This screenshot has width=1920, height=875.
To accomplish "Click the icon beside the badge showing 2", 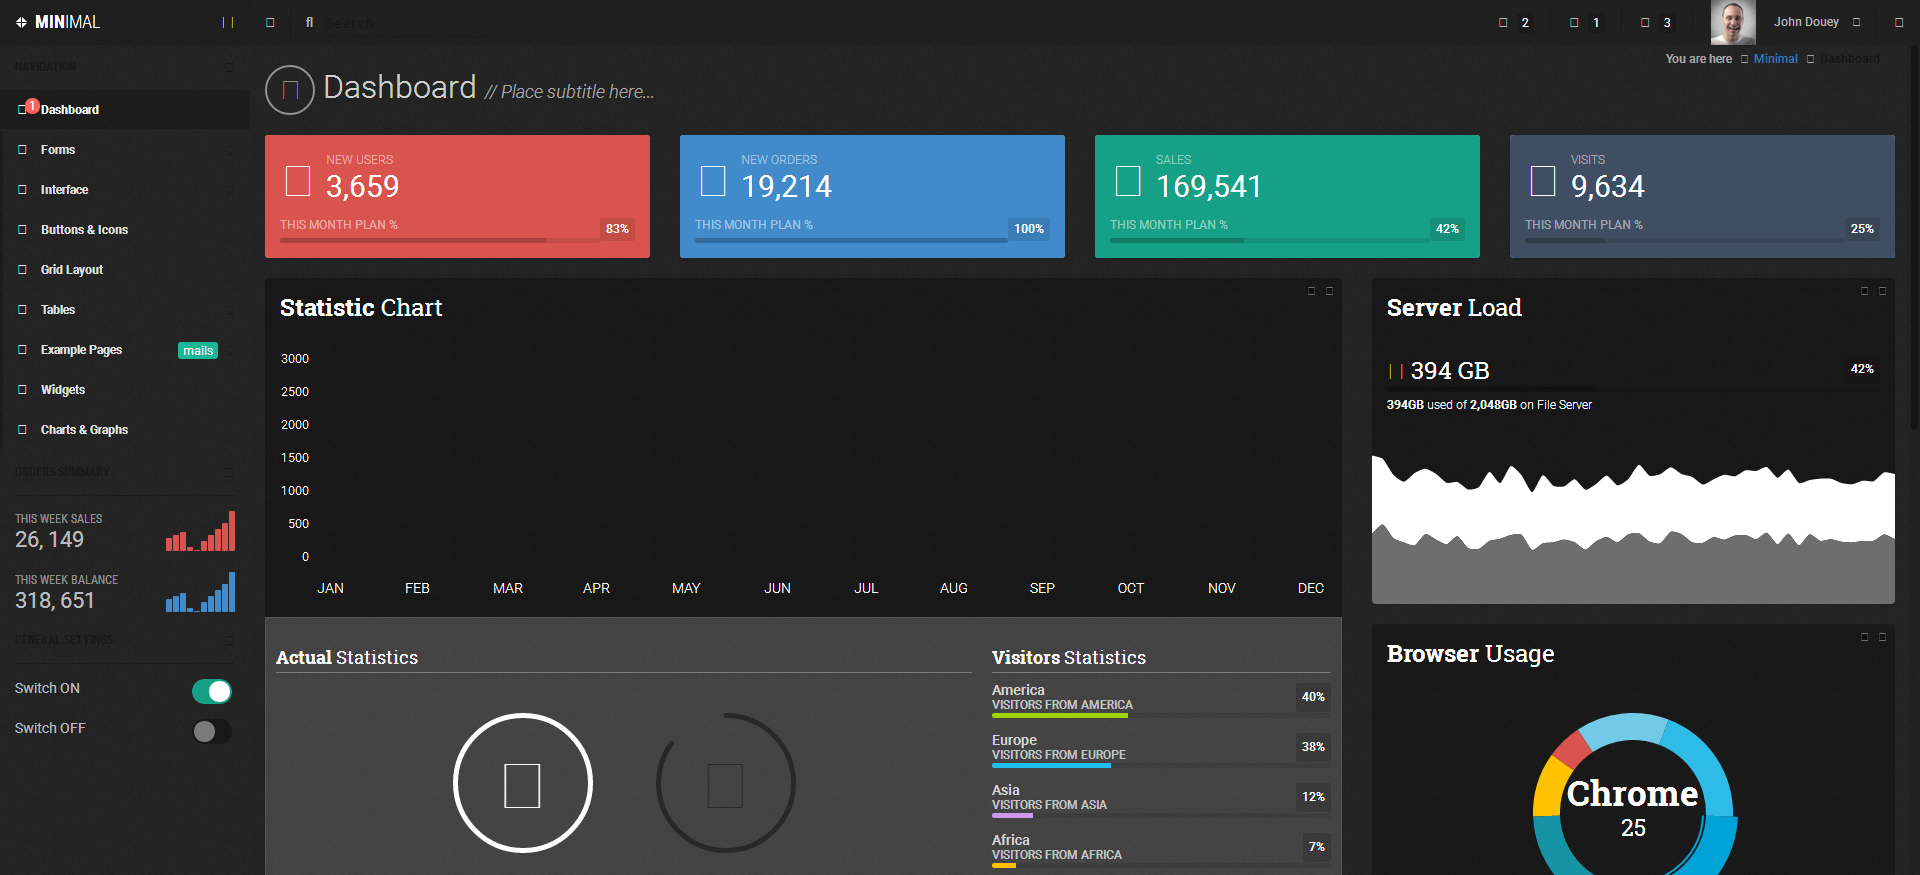I will click(1503, 23).
